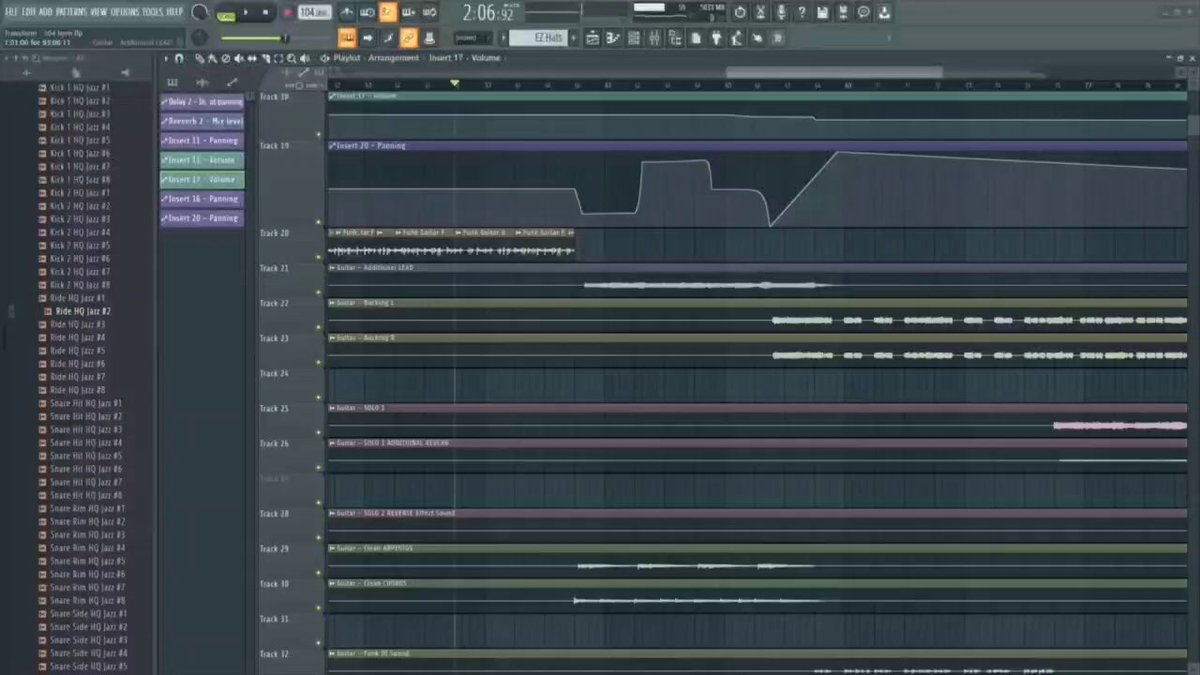Open the mixer from the toolbar
Image resolution: width=1200 pixels, height=675 pixels.
click(653, 38)
